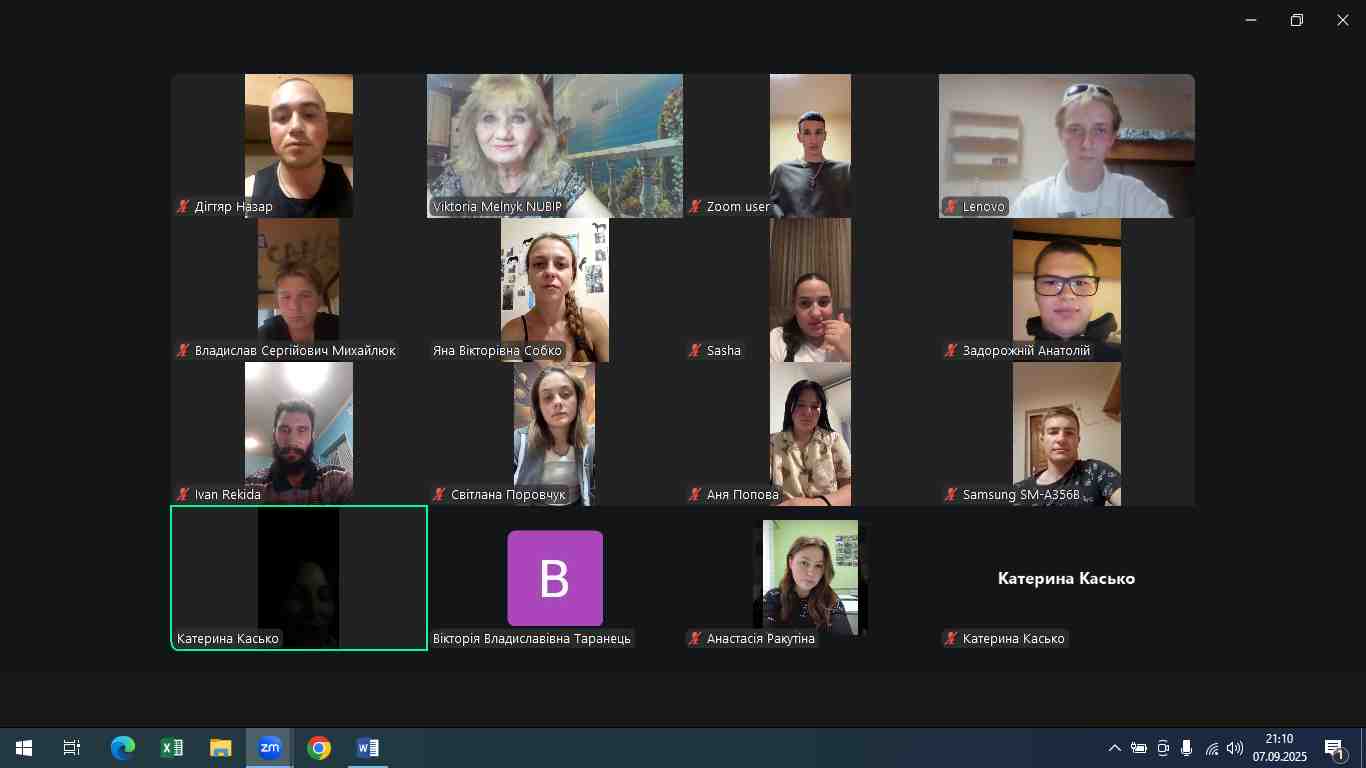Select Ivan Rekida's video tile
This screenshot has width=1366, height=768.
pos(299,434)
